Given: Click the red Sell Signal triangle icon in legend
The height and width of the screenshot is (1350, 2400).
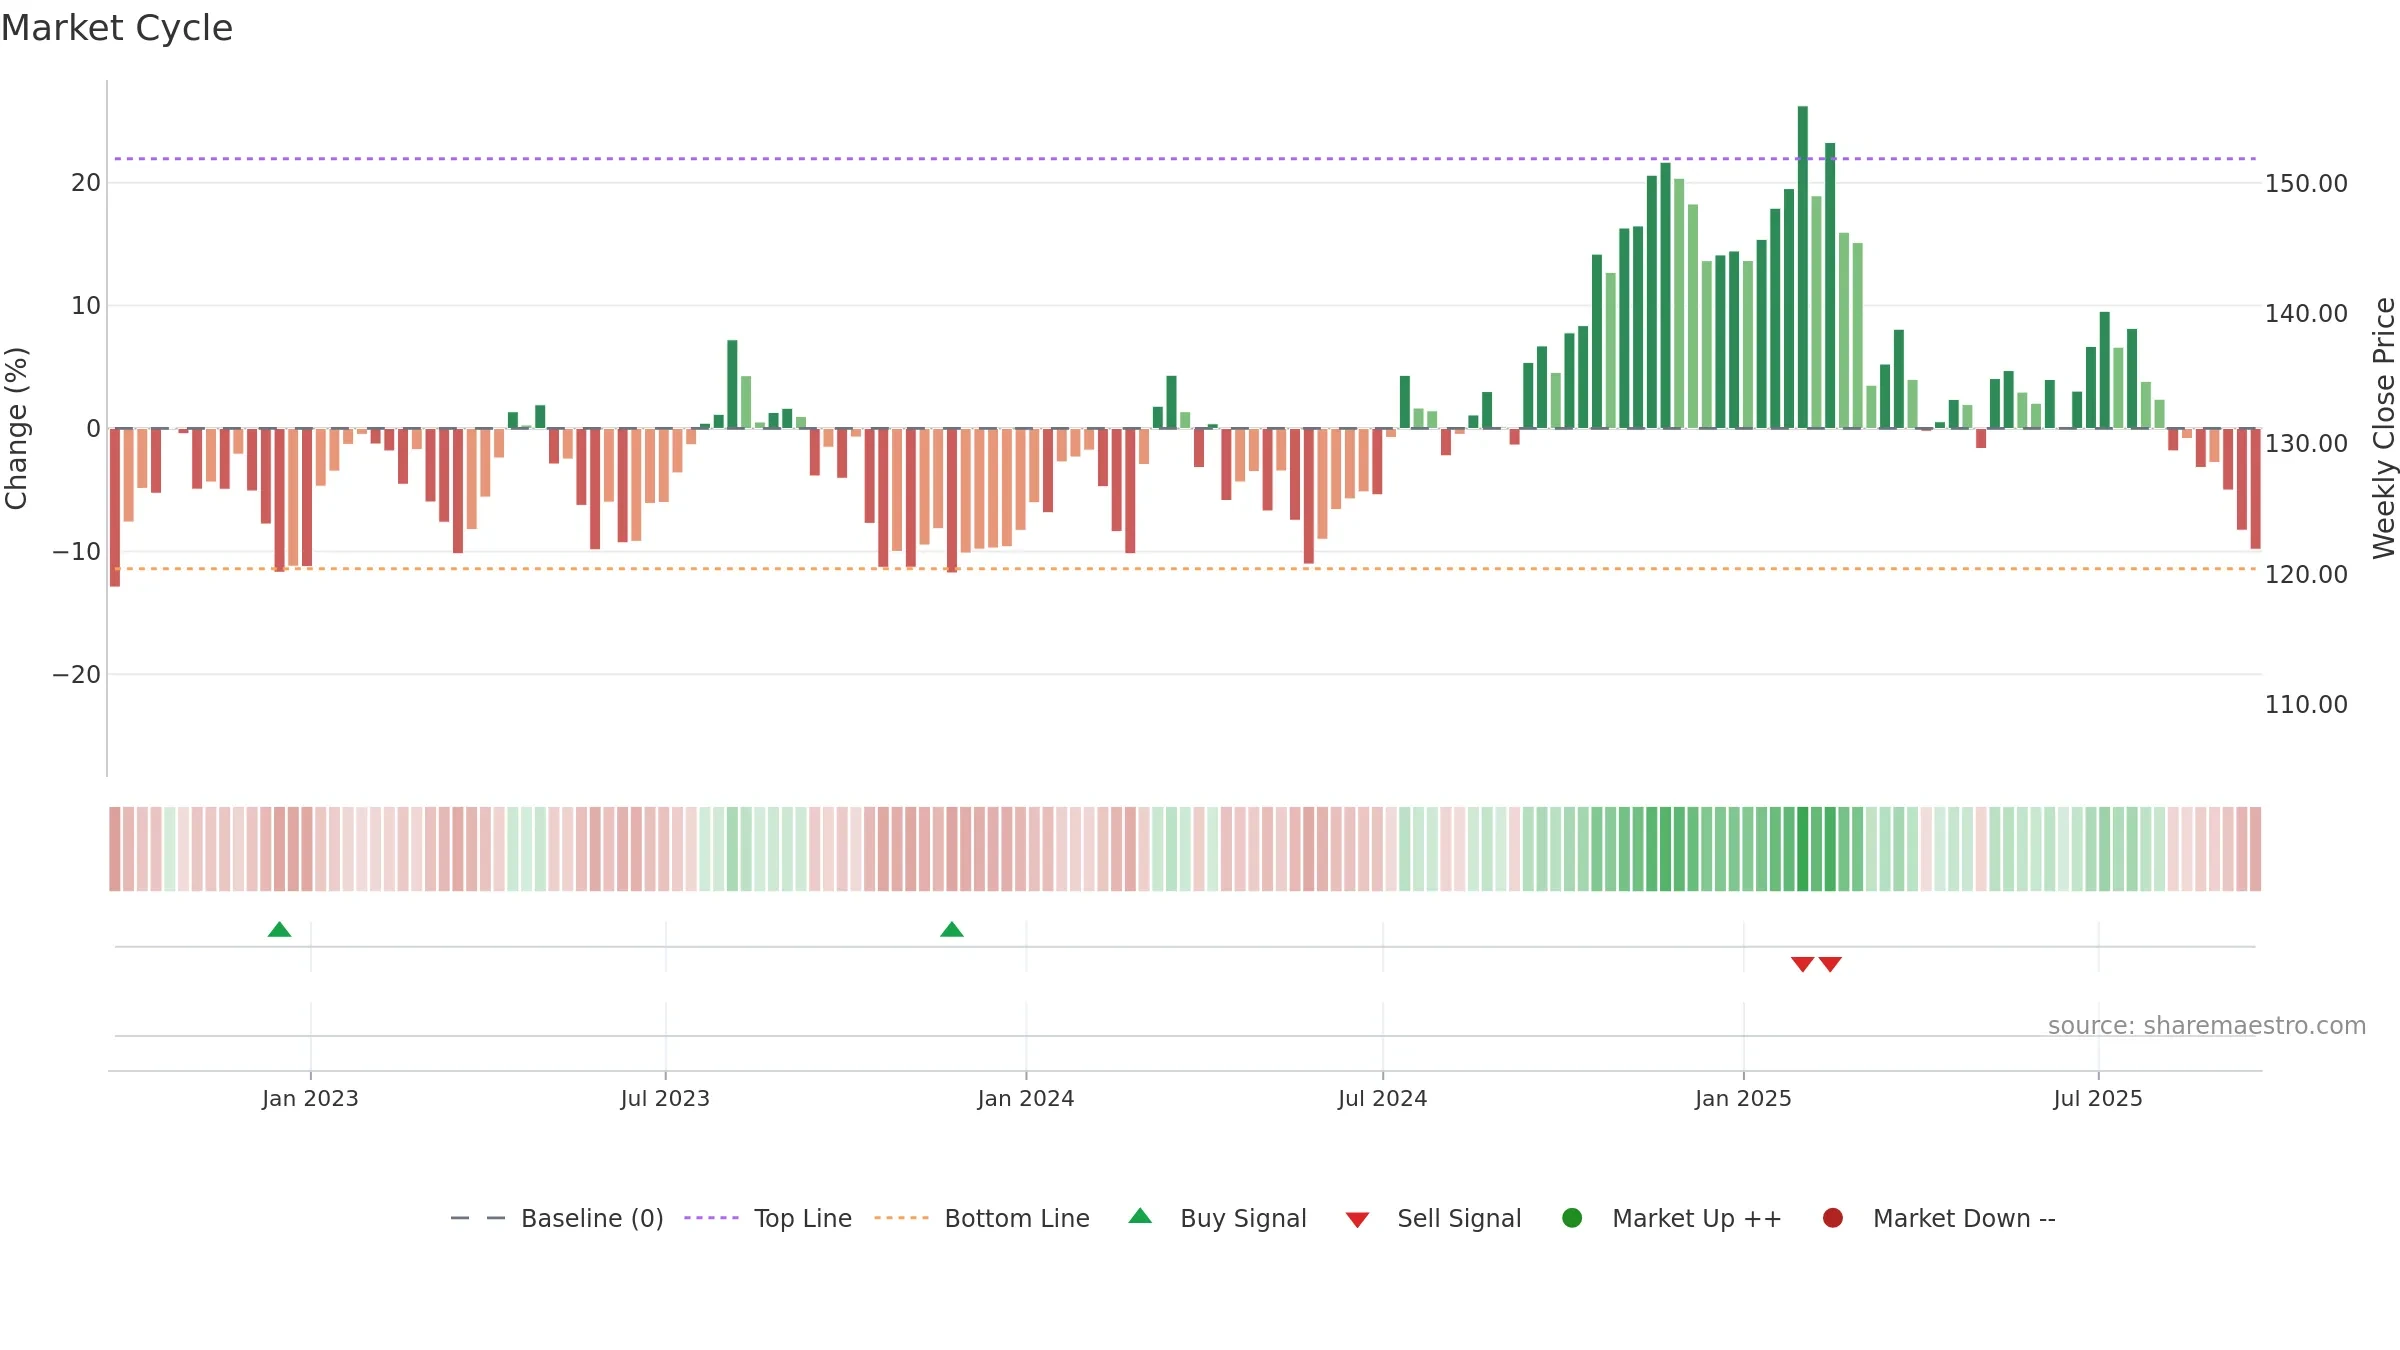Looking at the screenshot, I should 1357,1220.
